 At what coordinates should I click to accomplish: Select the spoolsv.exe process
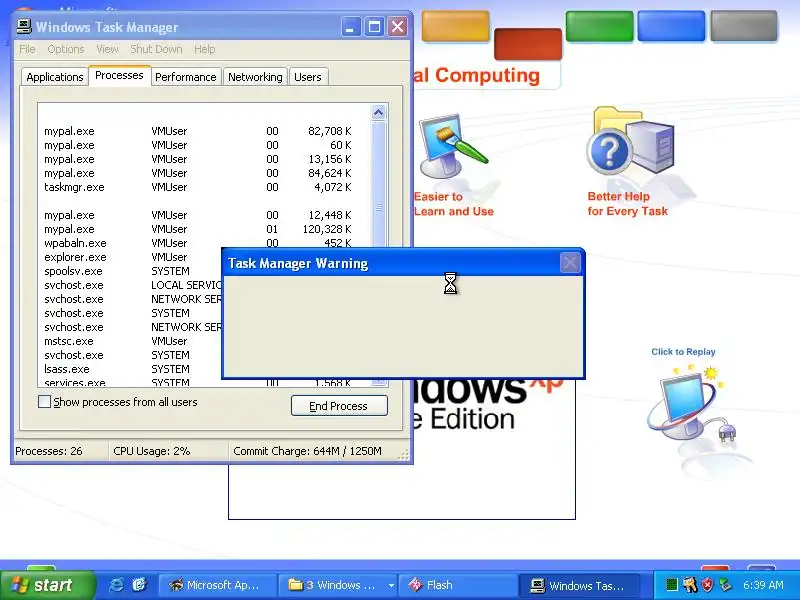[131, 271]
